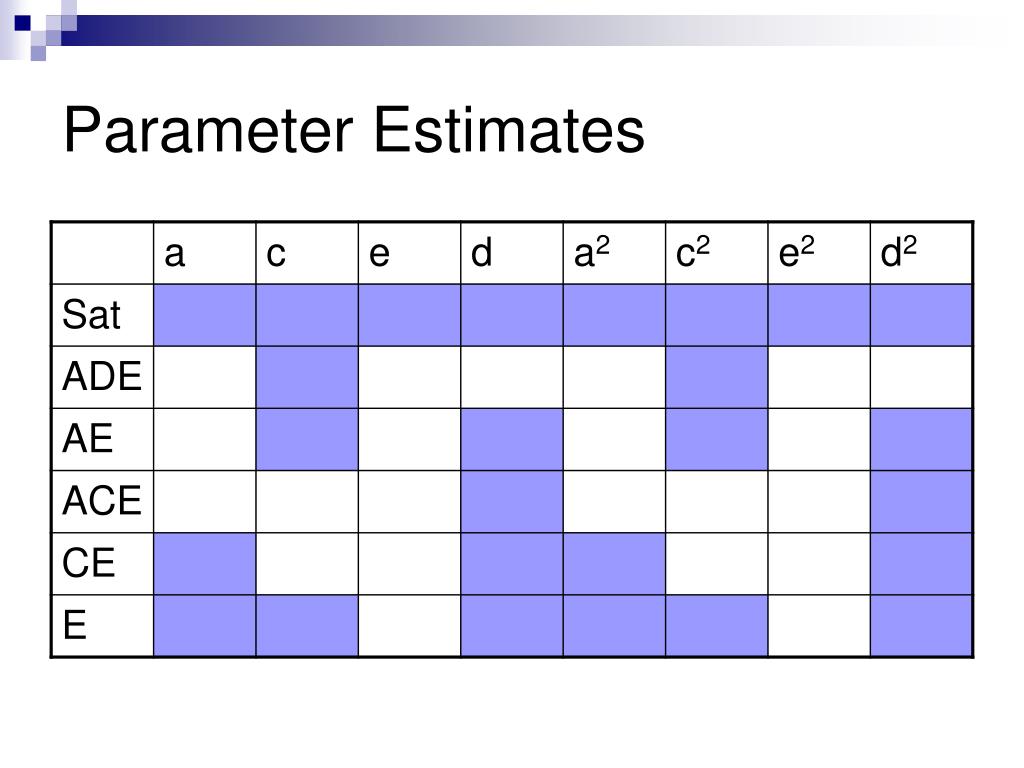Select the E row label
The height and width of the screenshot is (768, 1024).
click(x=74, y=625)
